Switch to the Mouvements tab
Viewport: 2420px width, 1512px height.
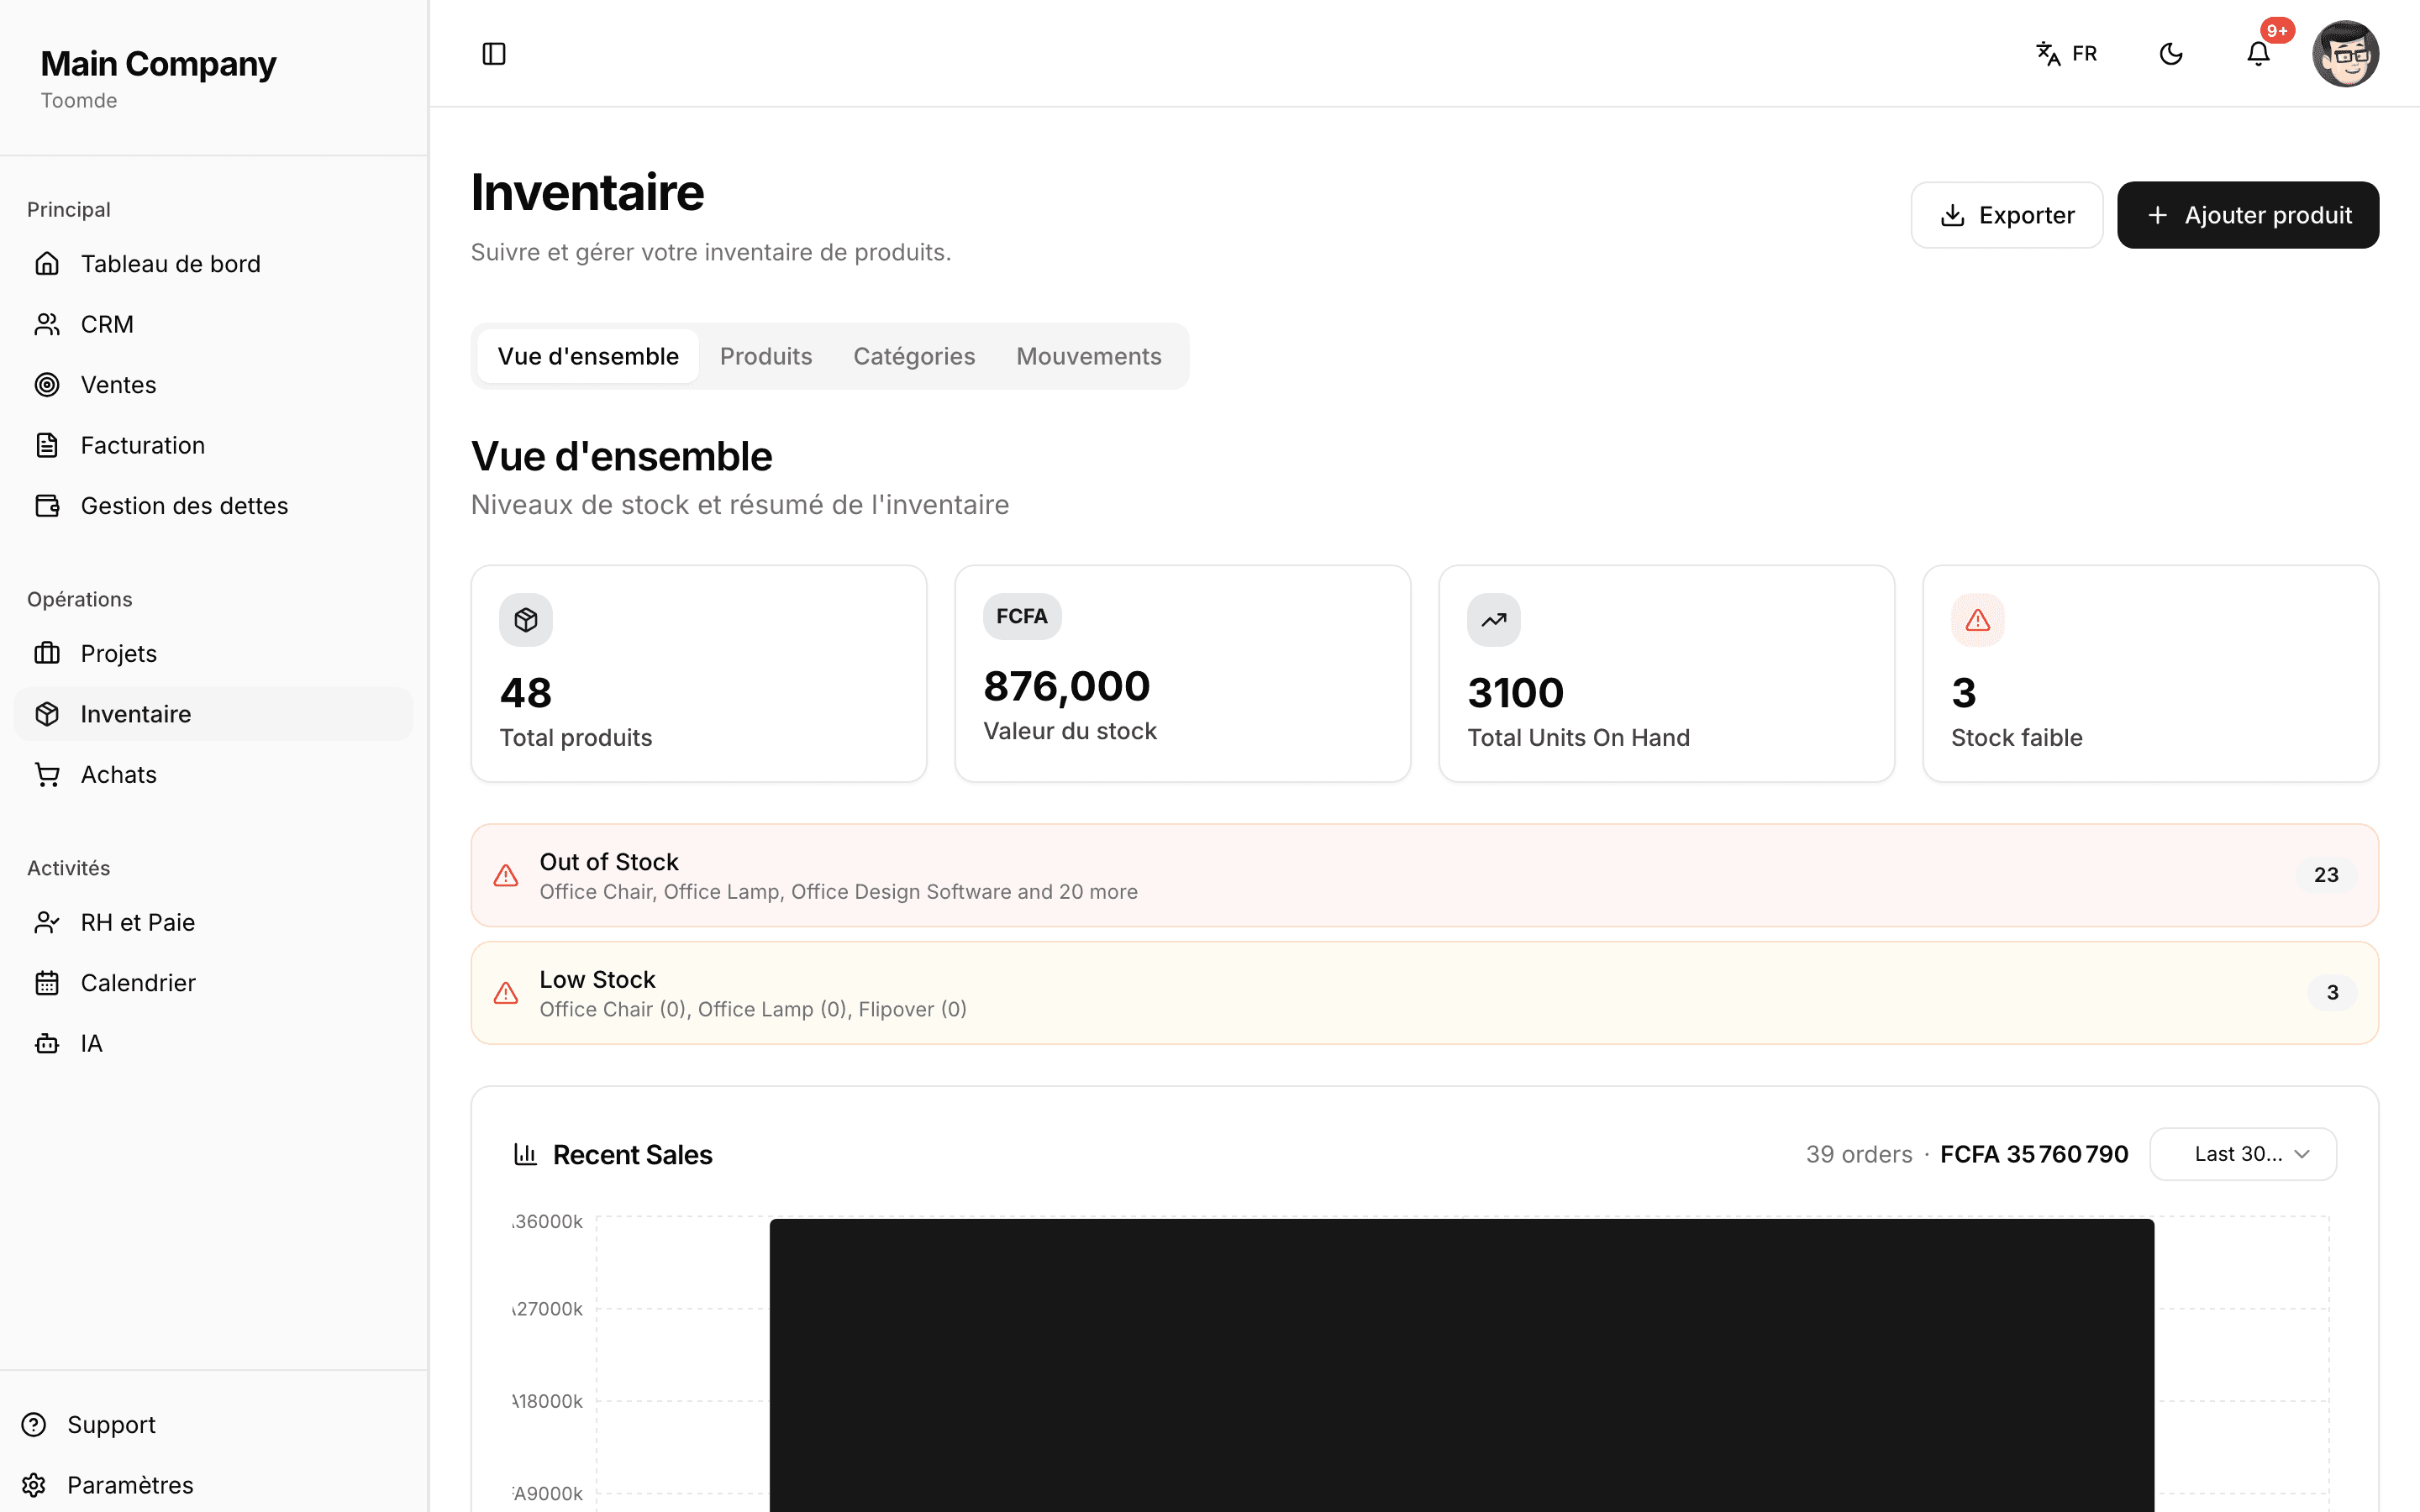pyautogui.click(x=1089, y=356)
